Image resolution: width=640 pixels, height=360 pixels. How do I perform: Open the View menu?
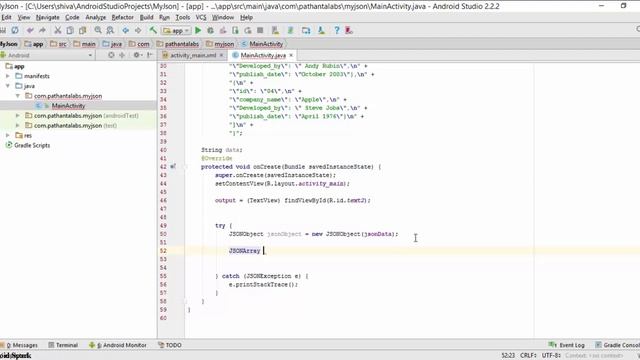pyautogui.click(x=24, y=17)
